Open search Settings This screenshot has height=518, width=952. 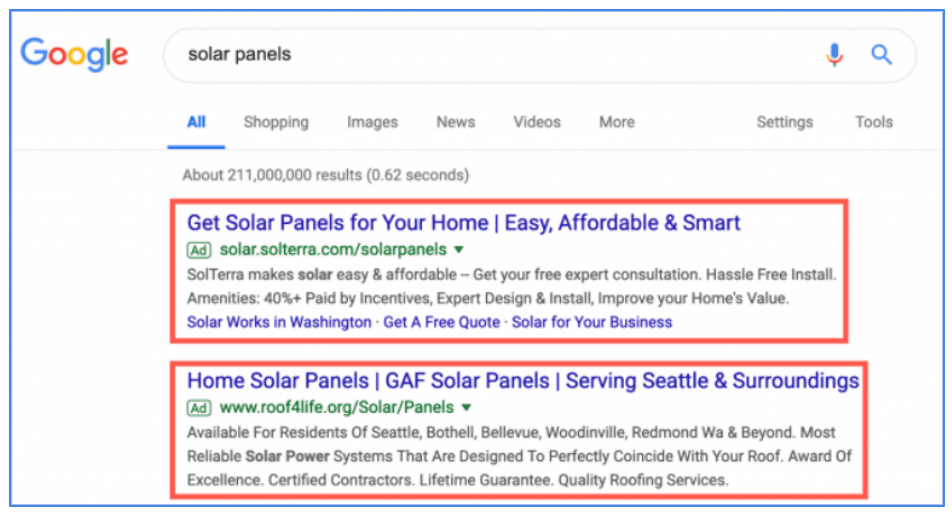784,122
